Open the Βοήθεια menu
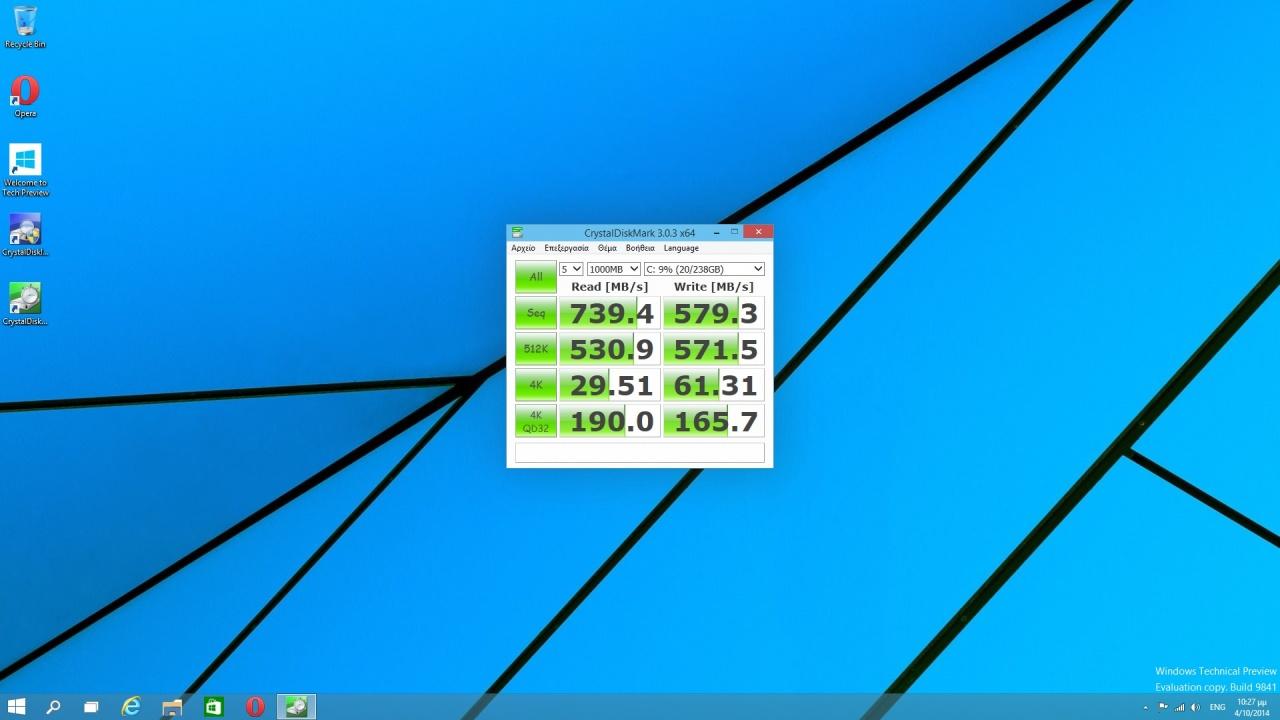Image resolution: width=1280 pixels, height=720 pixels. click(640, 248)
